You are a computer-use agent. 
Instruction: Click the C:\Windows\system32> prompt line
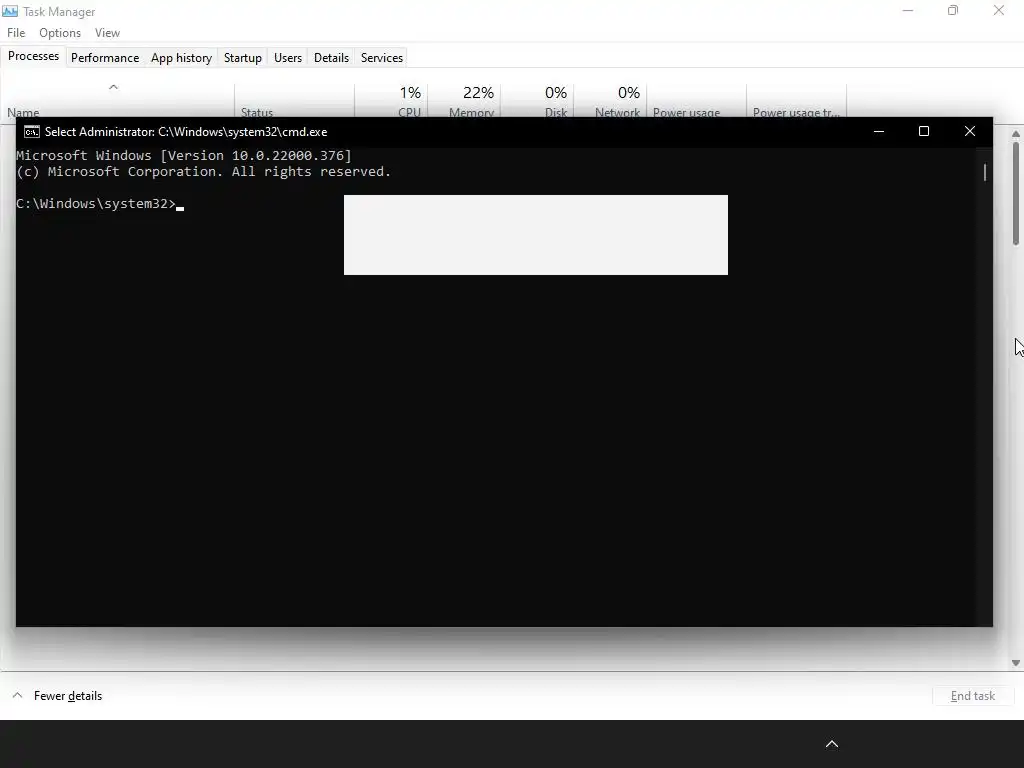coord(100,204)
